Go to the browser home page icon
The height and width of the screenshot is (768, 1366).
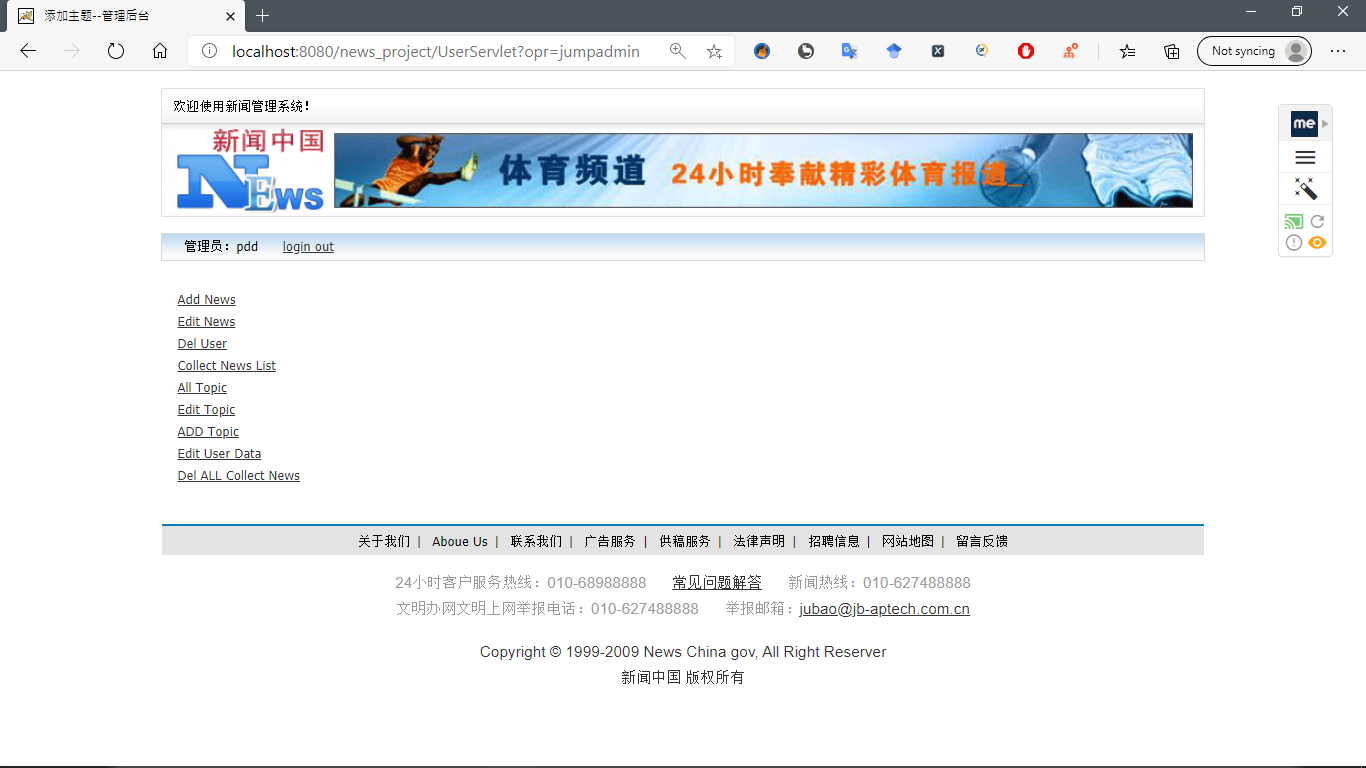click(x=160, y=51)
